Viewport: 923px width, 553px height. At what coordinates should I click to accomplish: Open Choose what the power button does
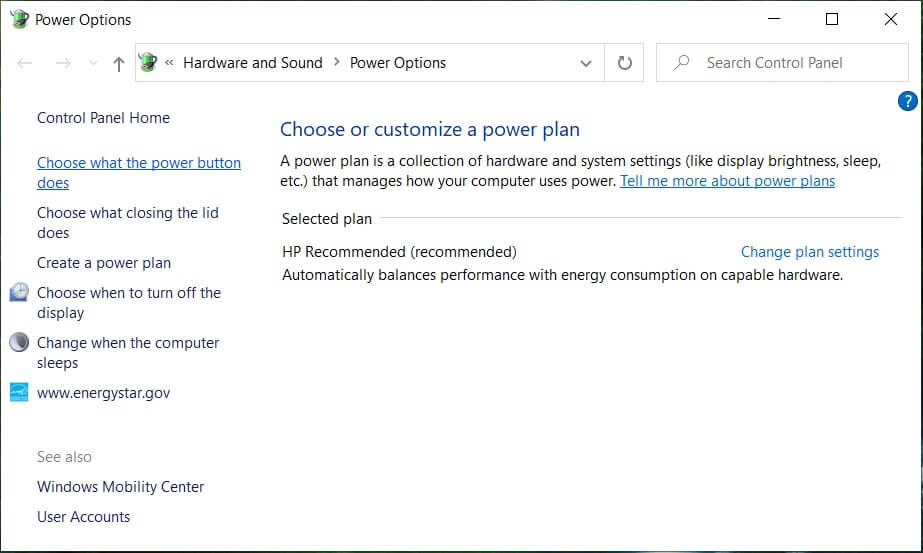[x=138, y=163]
